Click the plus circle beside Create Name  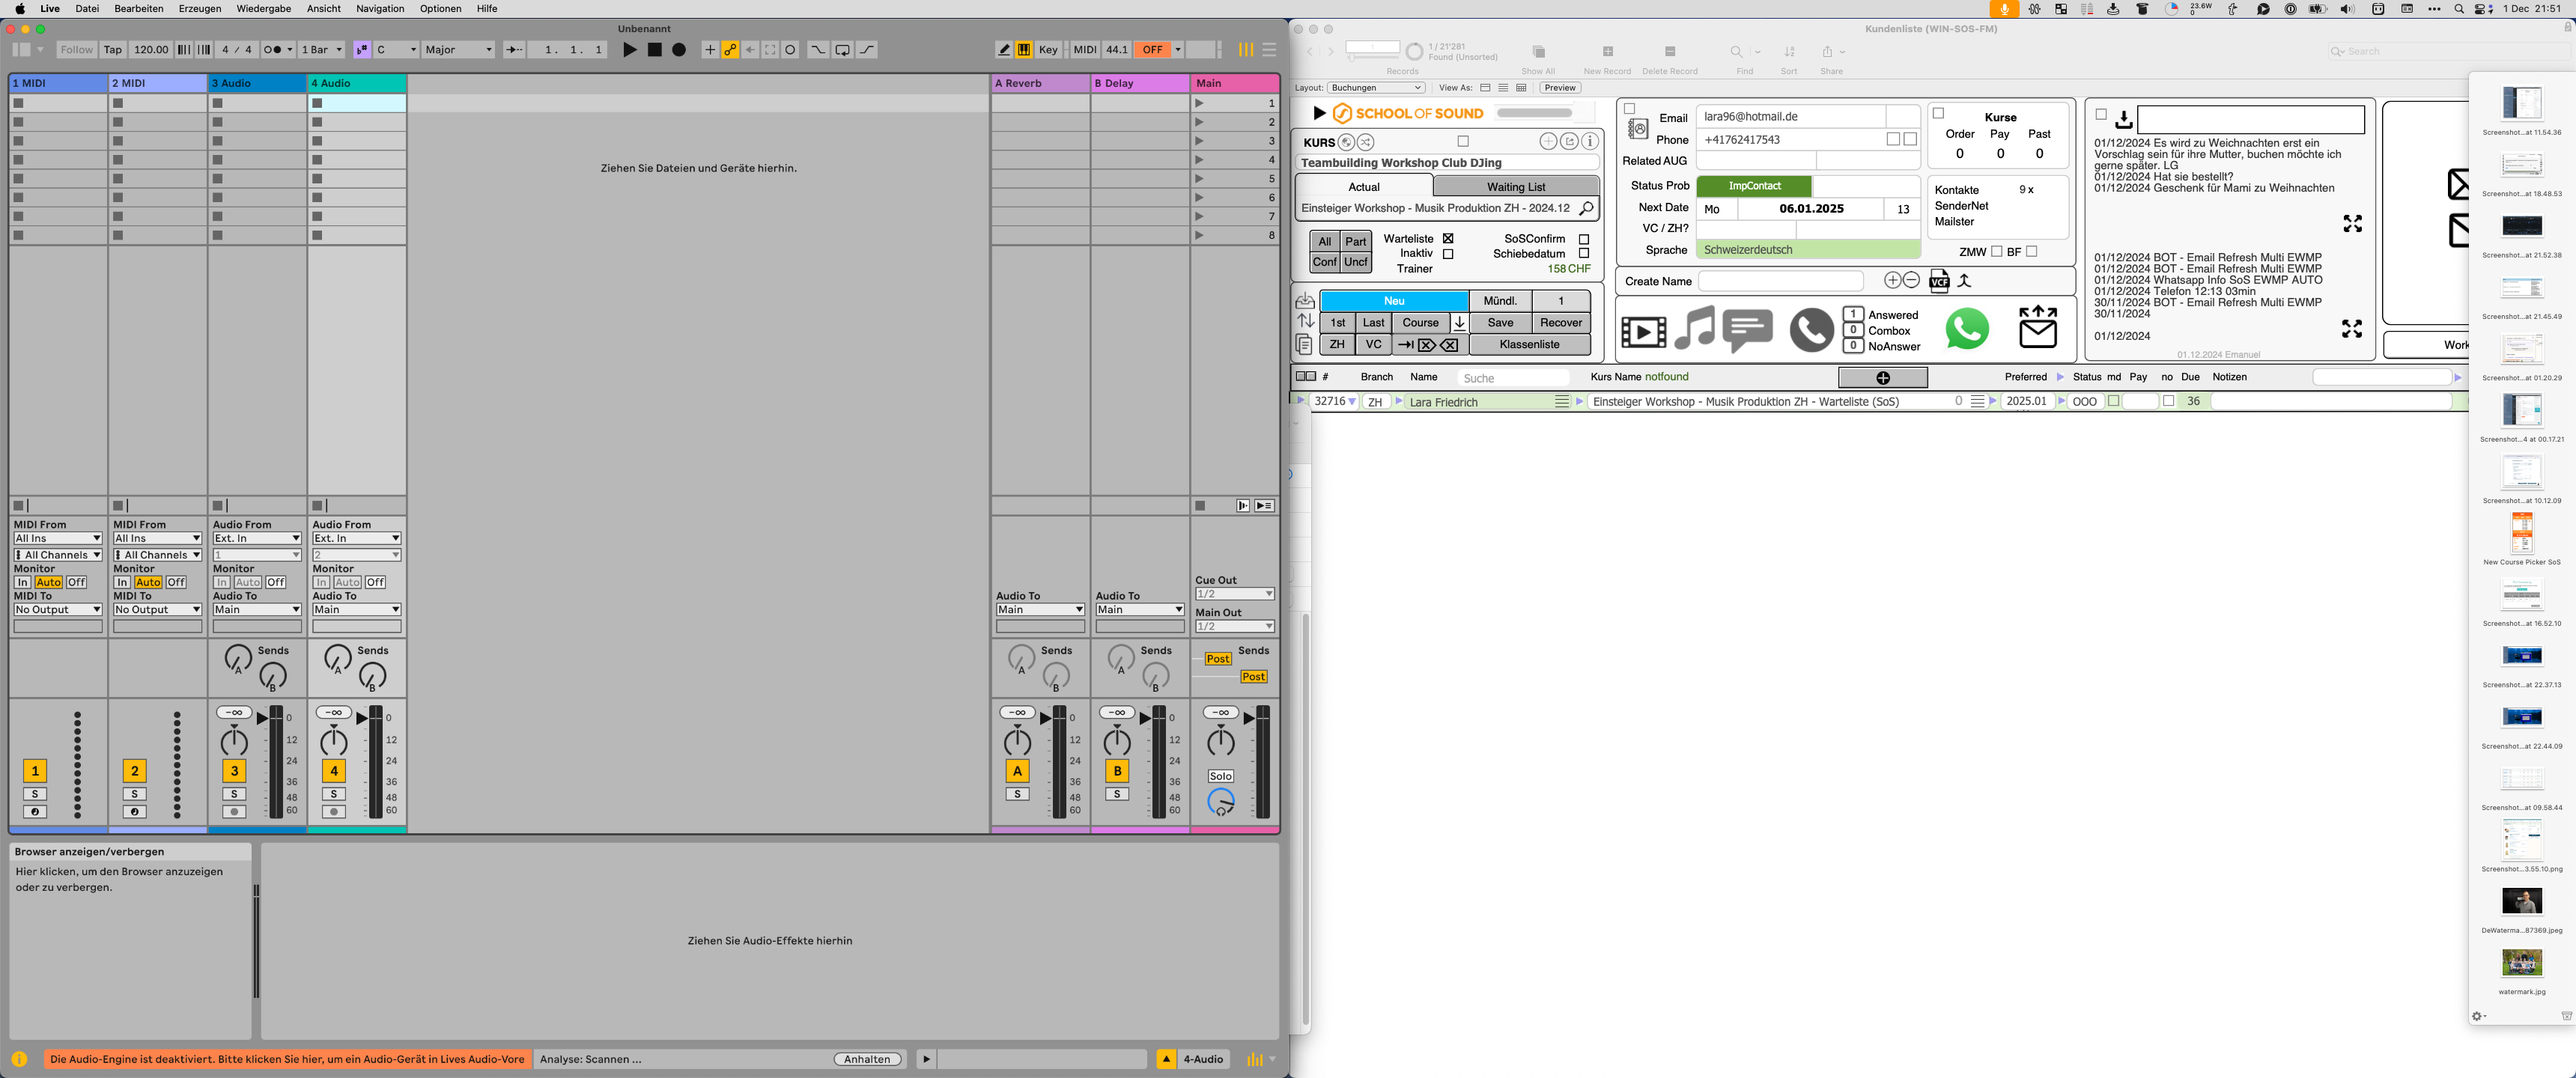tap(1892, 280)
